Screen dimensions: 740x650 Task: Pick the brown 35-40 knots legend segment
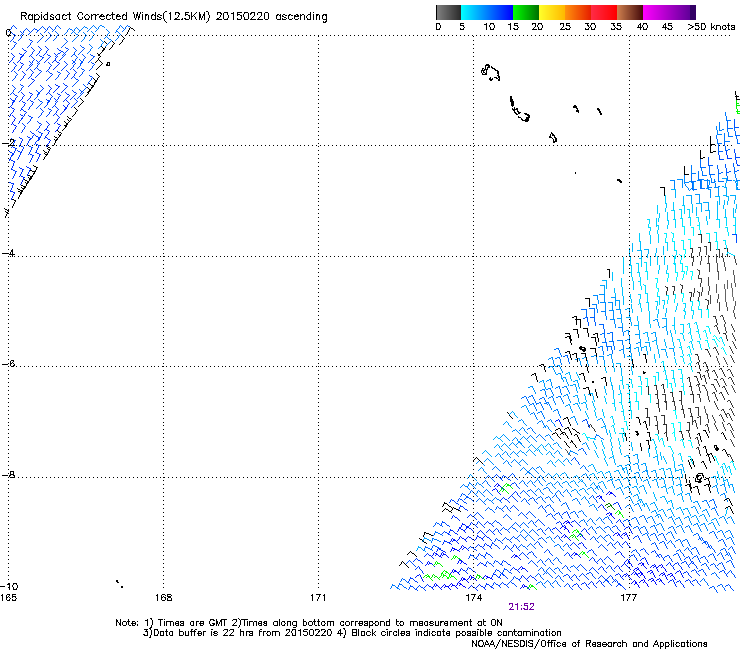(630, 12)
